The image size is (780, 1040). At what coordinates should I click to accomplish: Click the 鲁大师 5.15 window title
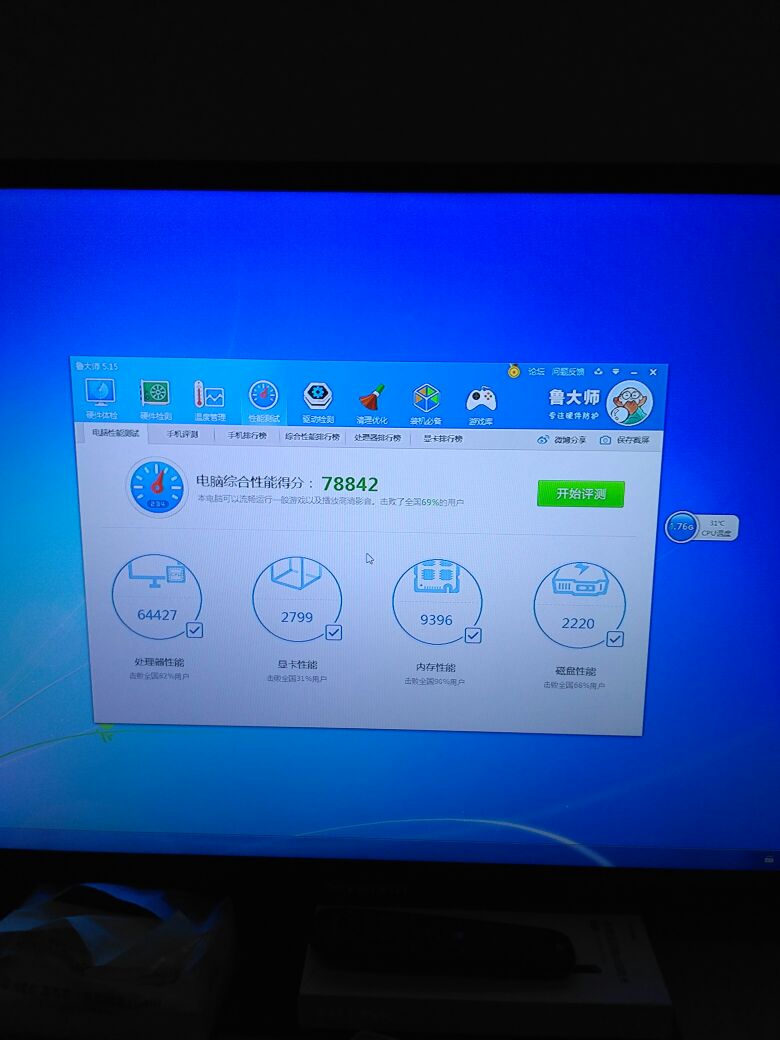[x=97, y=366]
